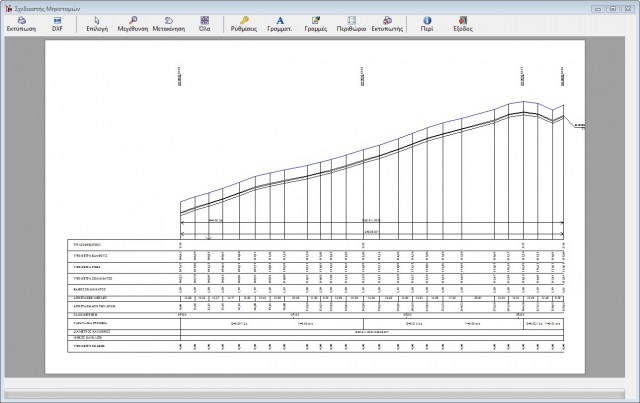The width and height of the screenshot is (640, 403).
Task: Open the Περιθώρια margins settings
Action: click(x=351, y=22)
